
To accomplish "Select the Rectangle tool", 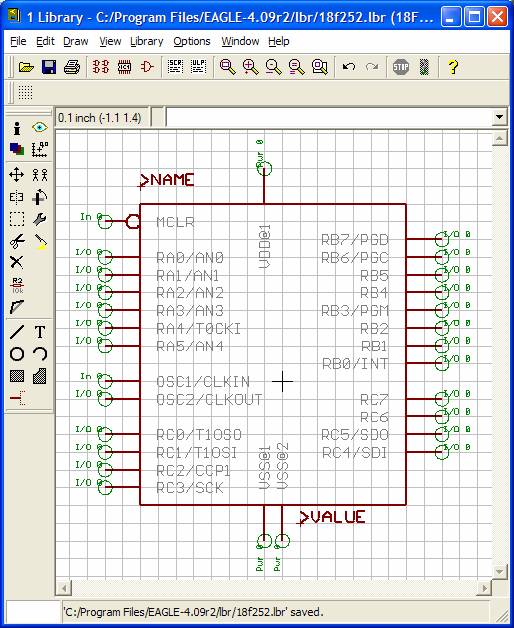I will click(17, 376).
